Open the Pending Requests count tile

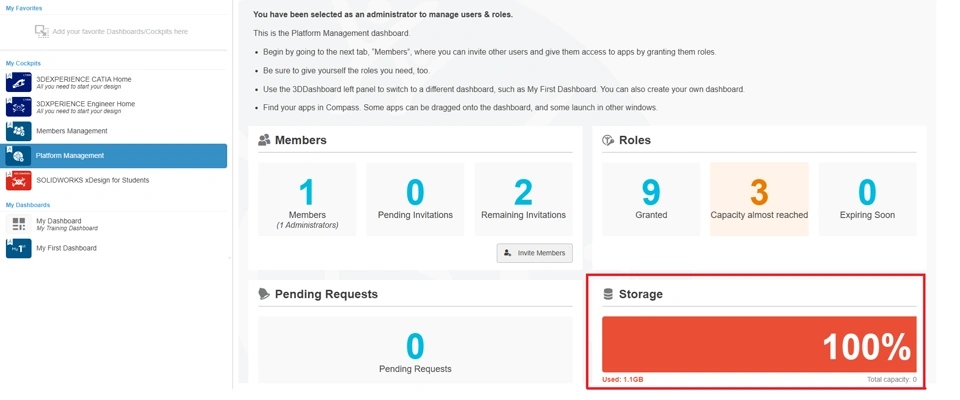[415, 351]
